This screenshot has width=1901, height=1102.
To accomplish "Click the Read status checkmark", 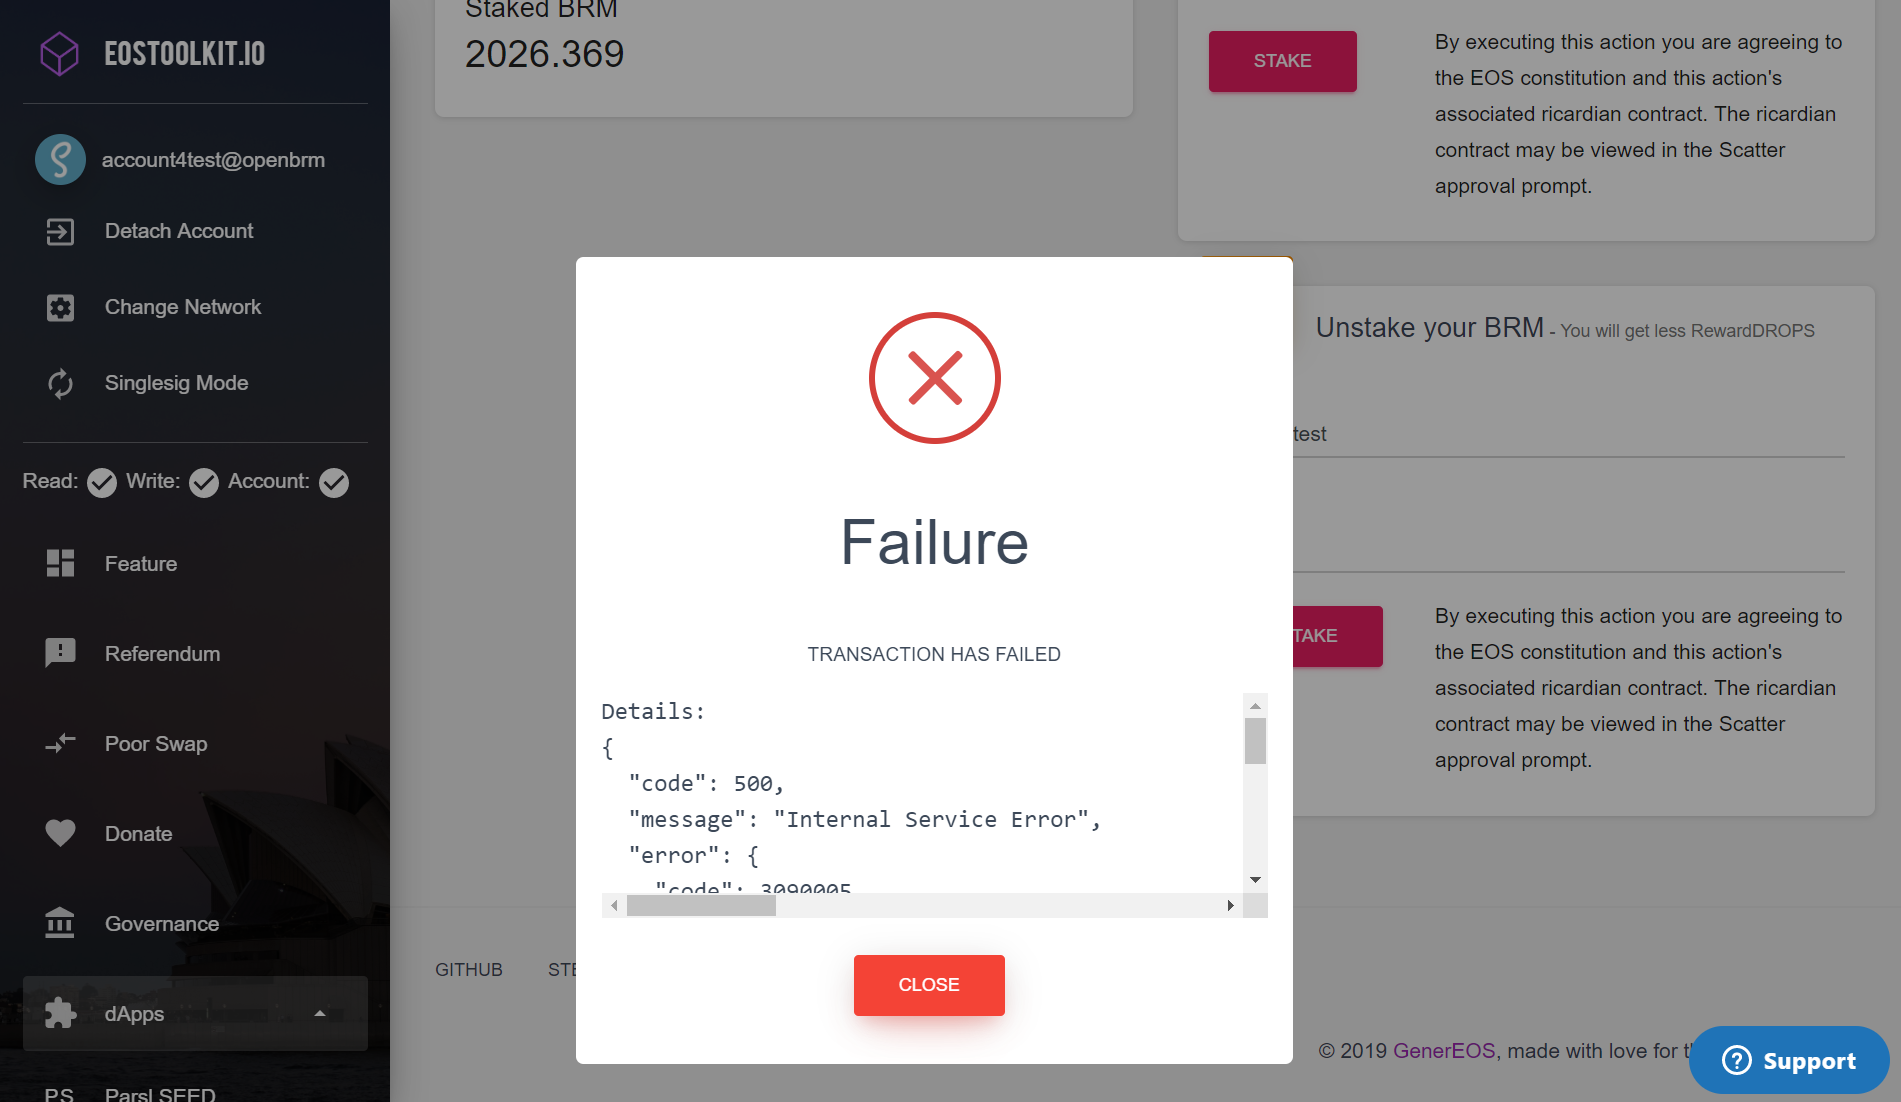I will [102, 483].
